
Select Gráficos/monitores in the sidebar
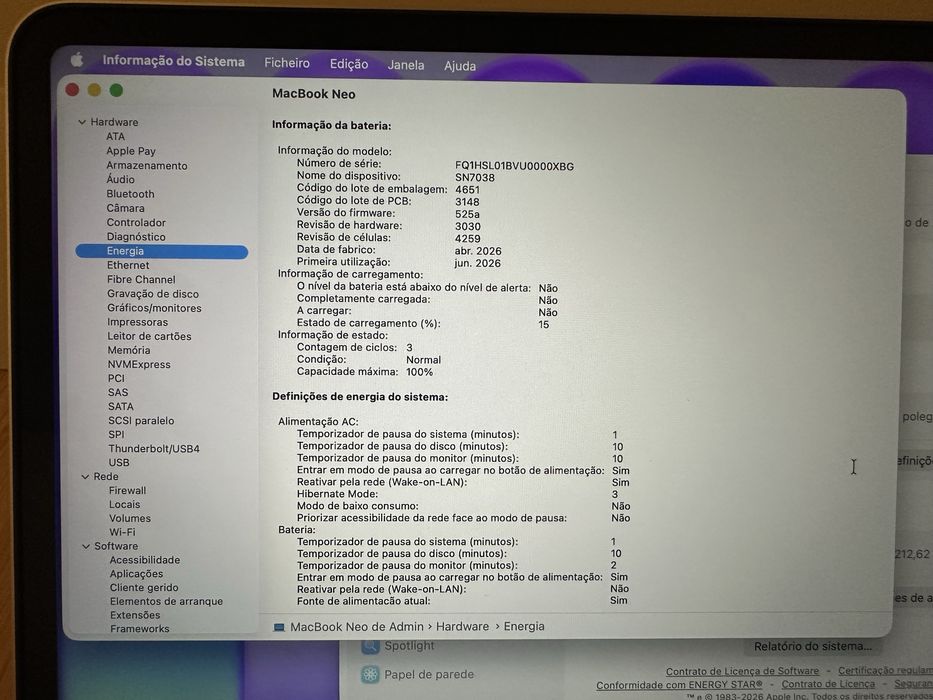click(154, 308)
